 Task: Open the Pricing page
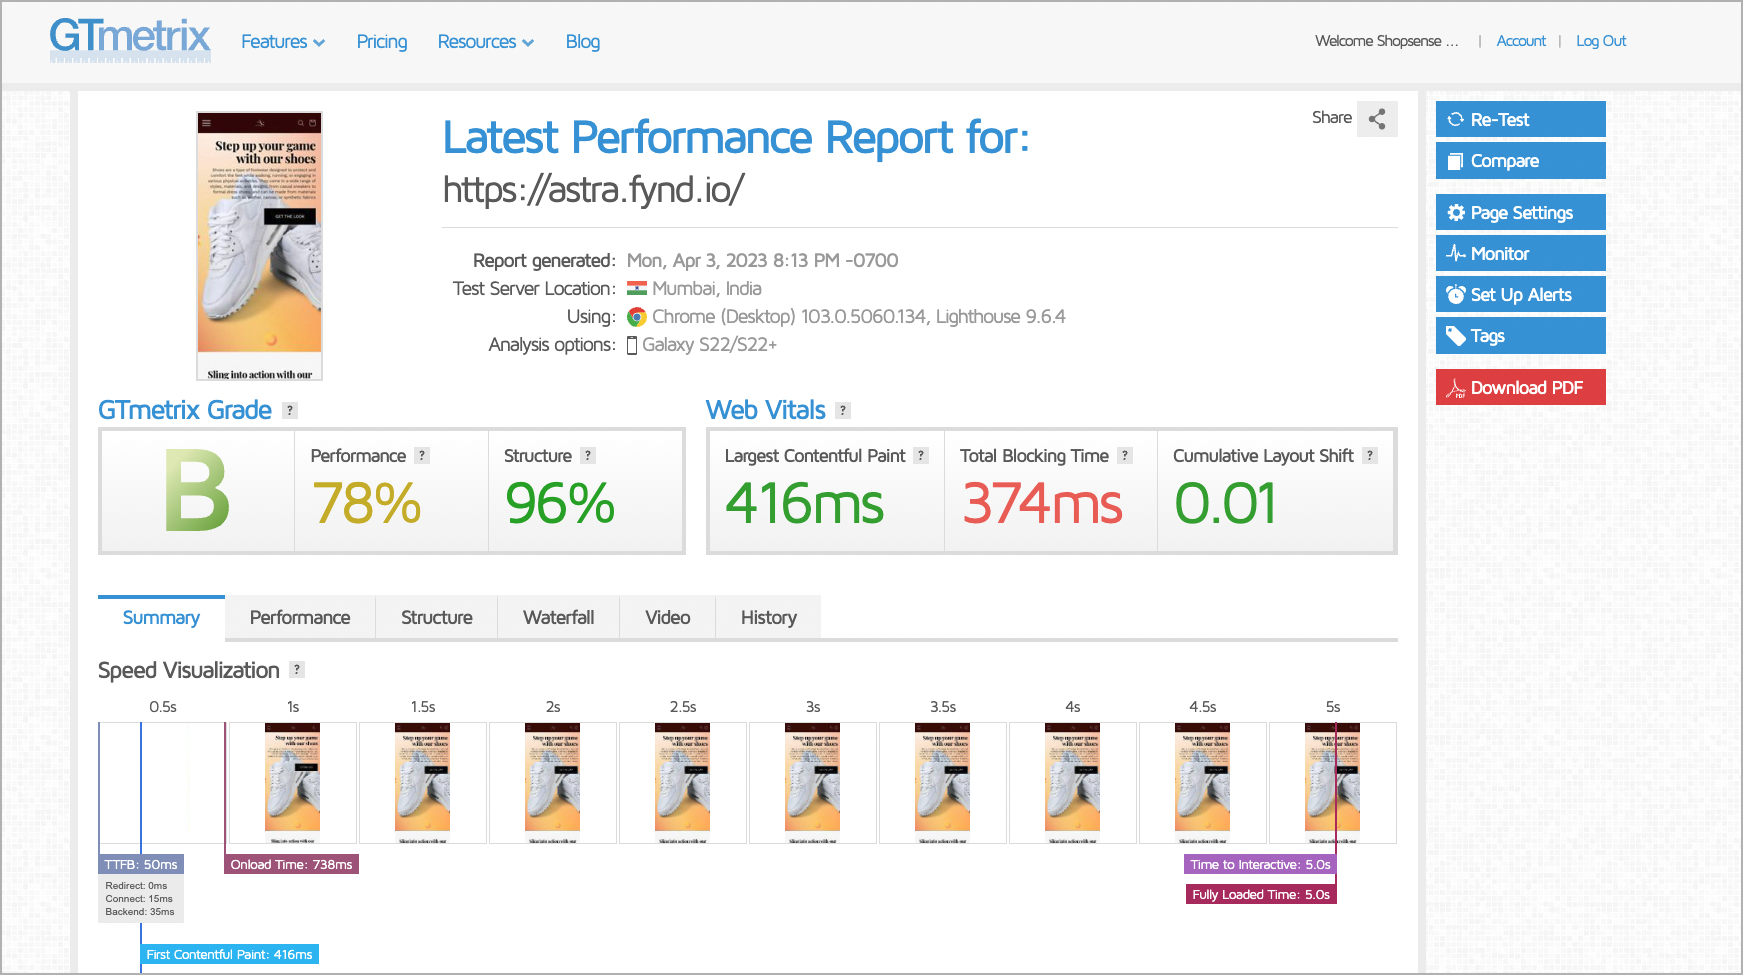[382, 42]
